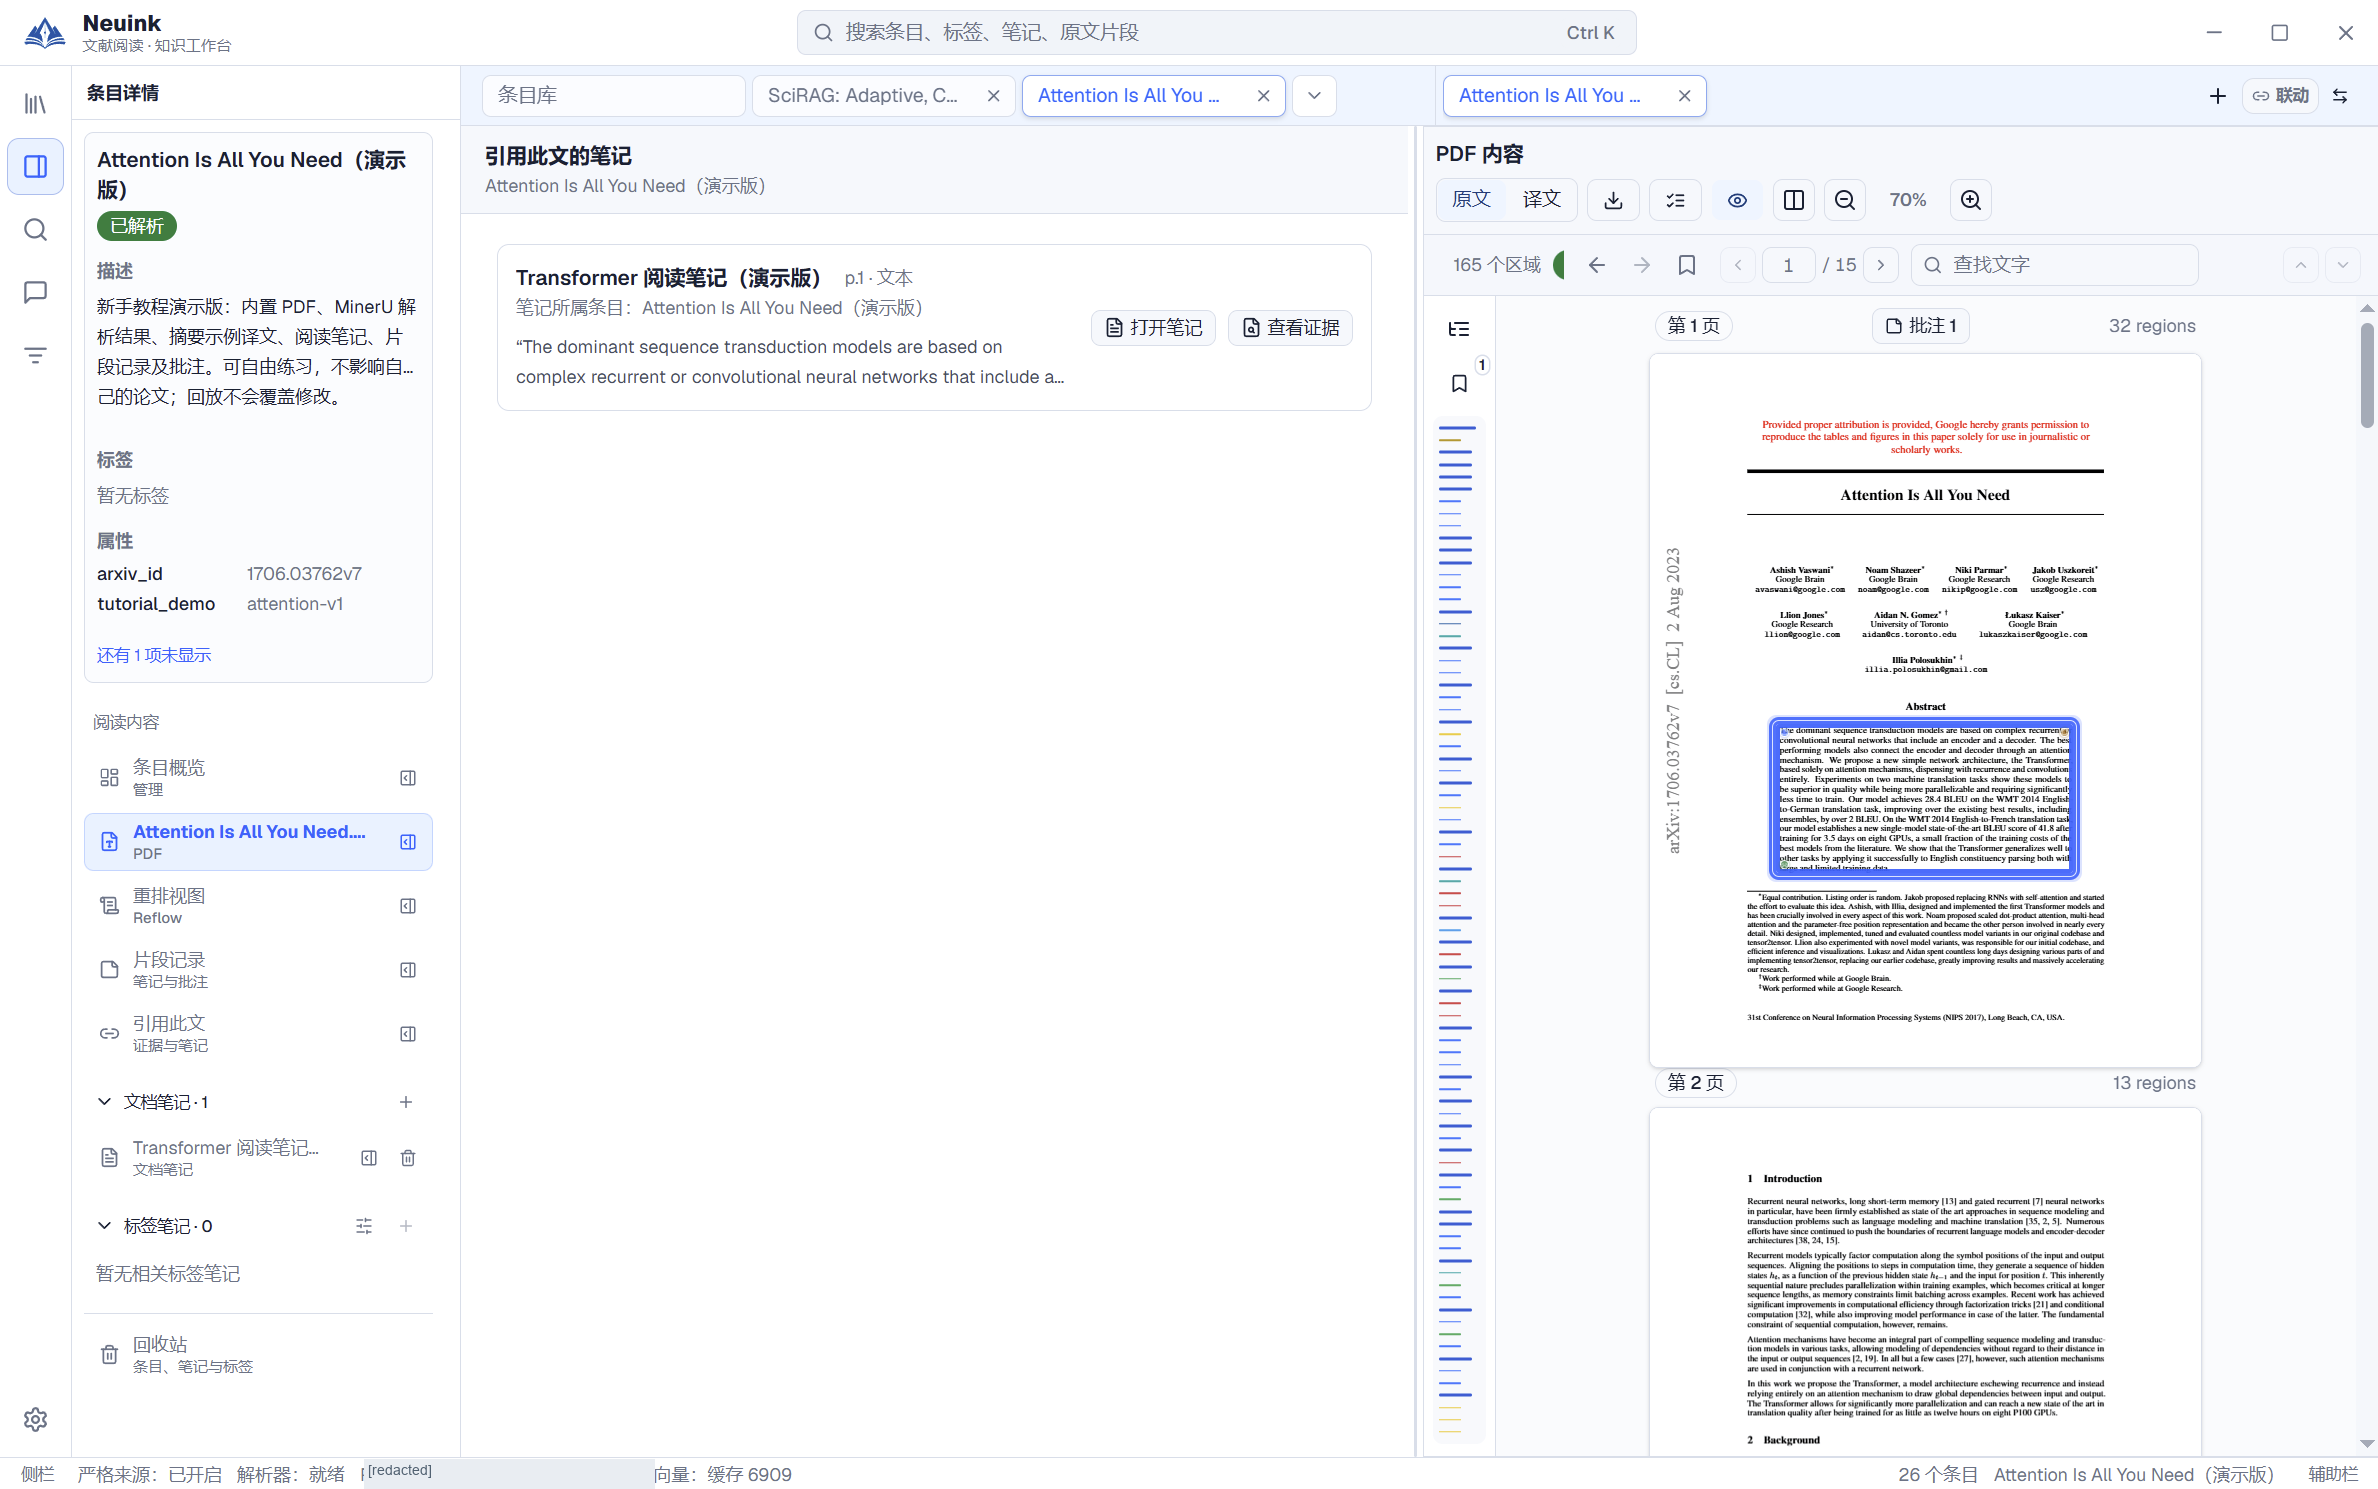The height and width of the screenshot is (1489, 2378).
Task: Select the detail panel sidebar icon
Action: click(35, 167)
